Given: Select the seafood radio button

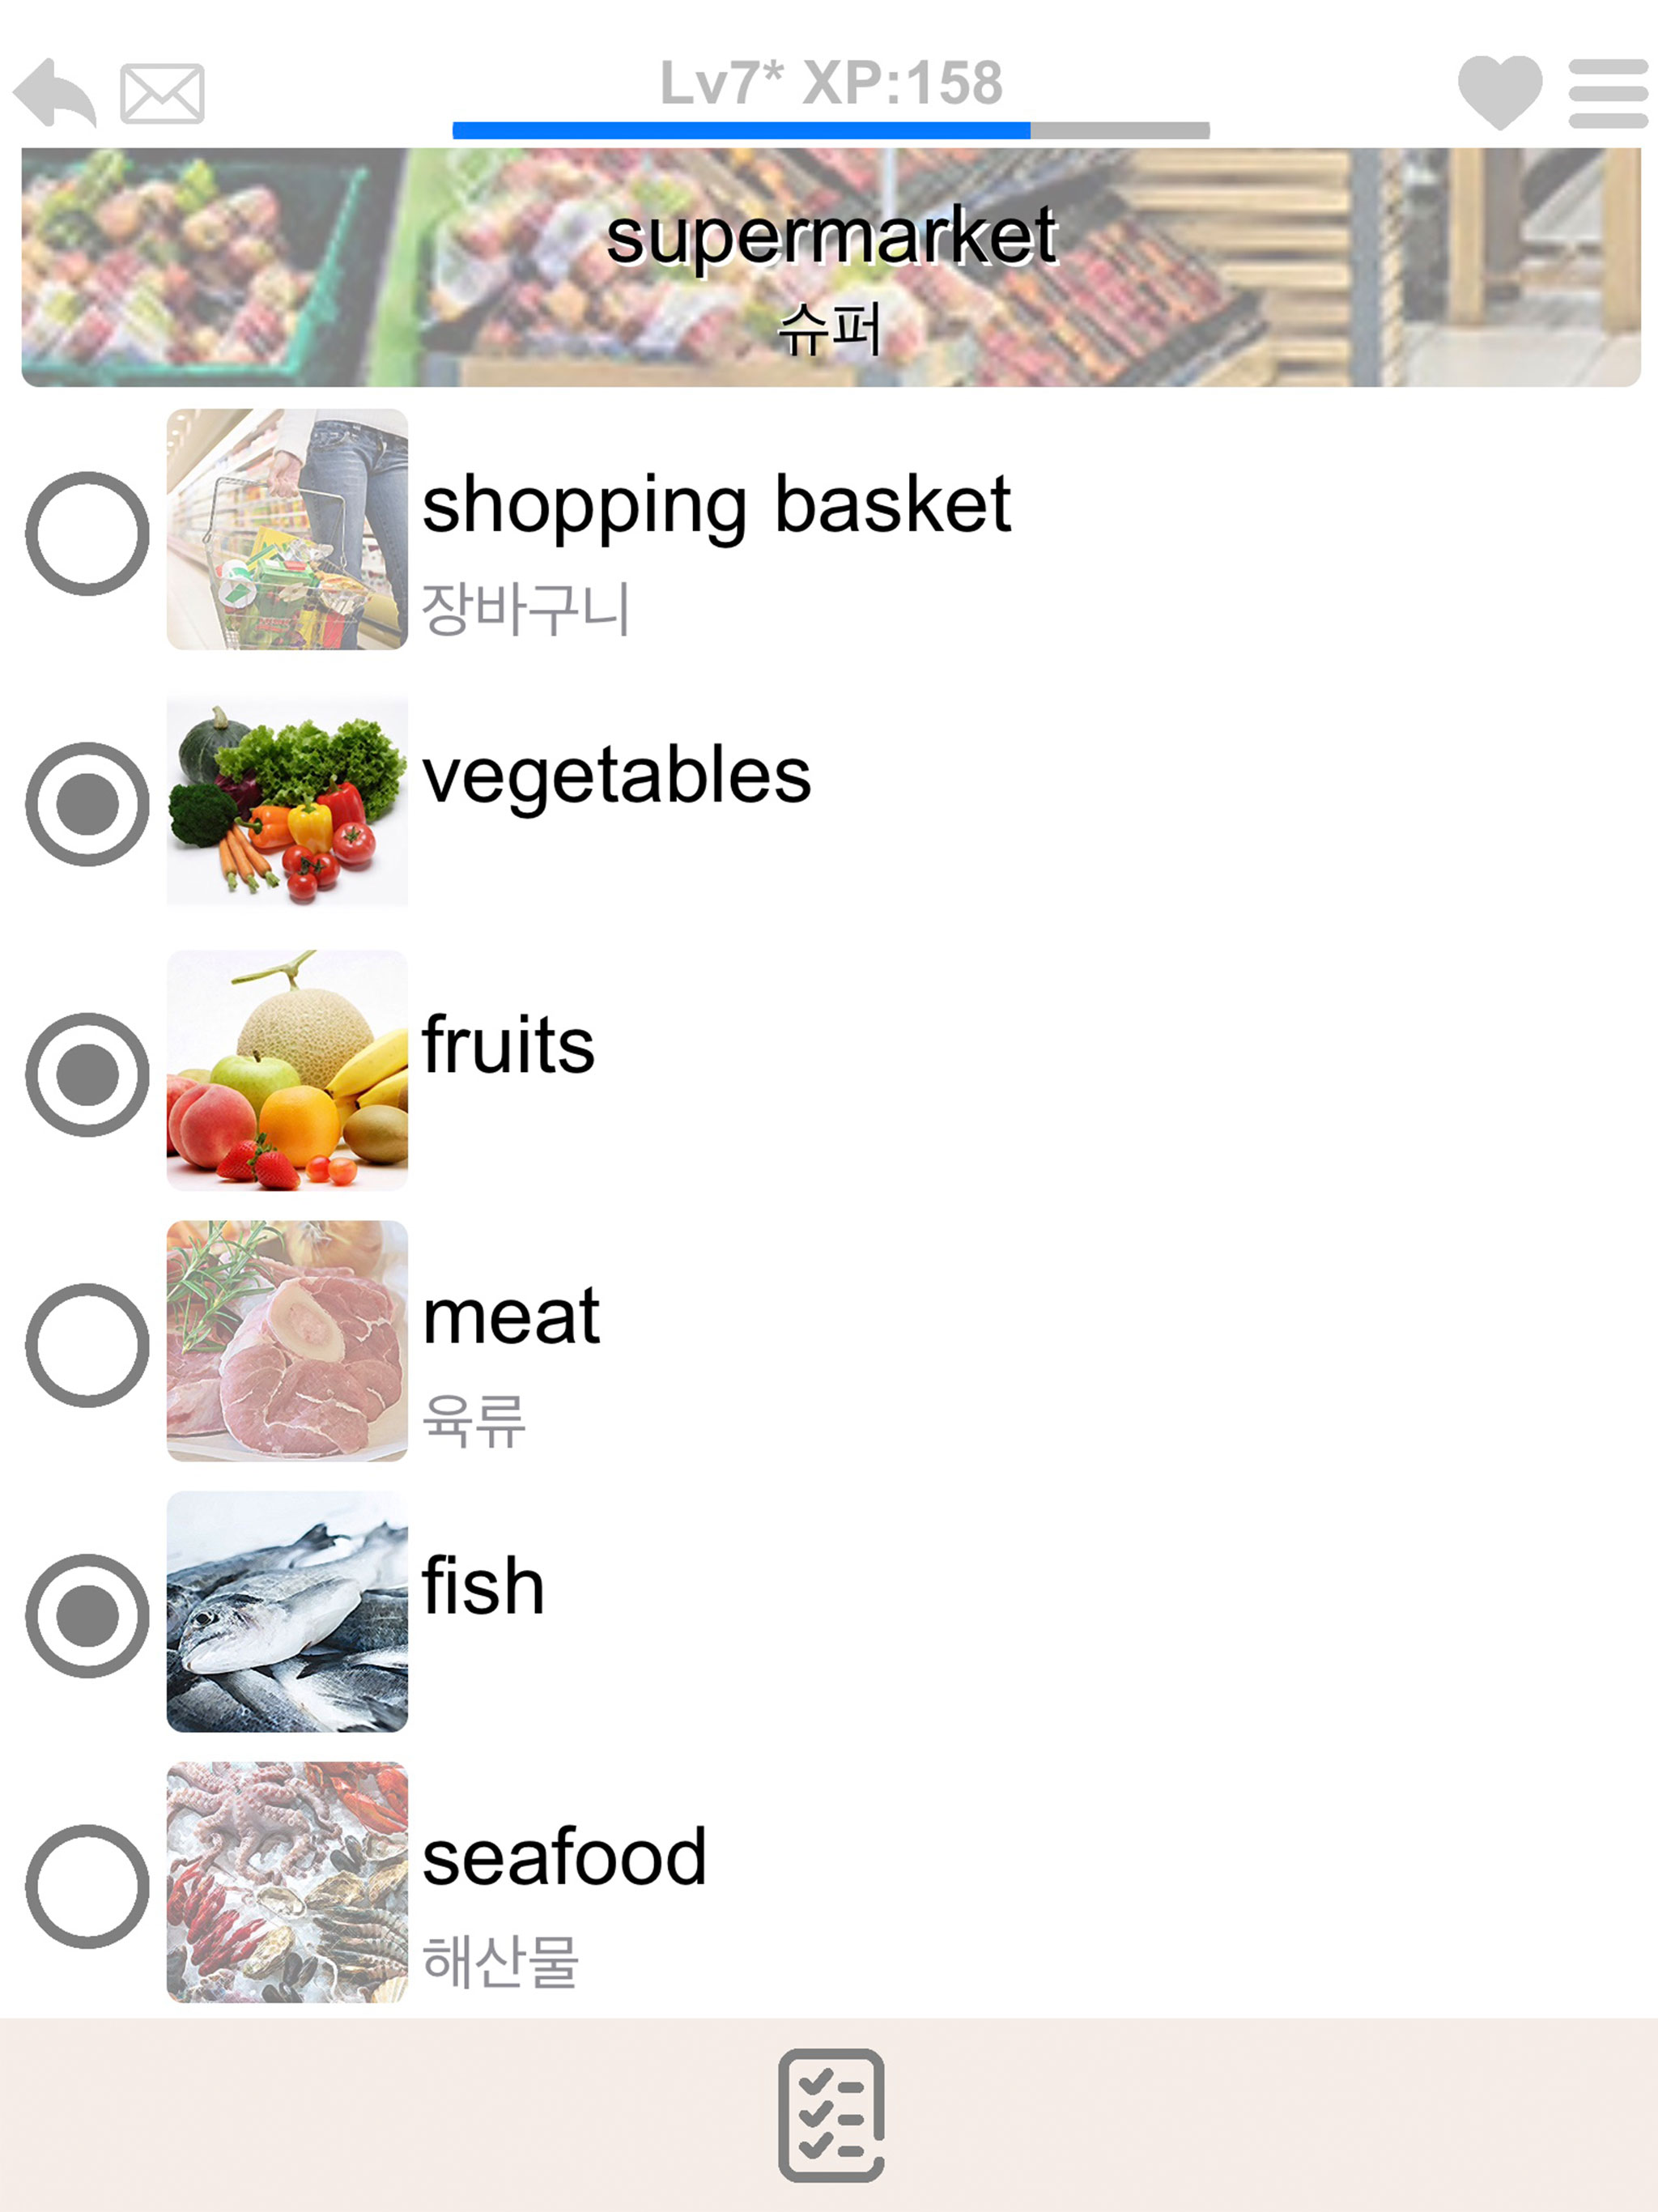Looking at the screenshot, I should 87,1886.
